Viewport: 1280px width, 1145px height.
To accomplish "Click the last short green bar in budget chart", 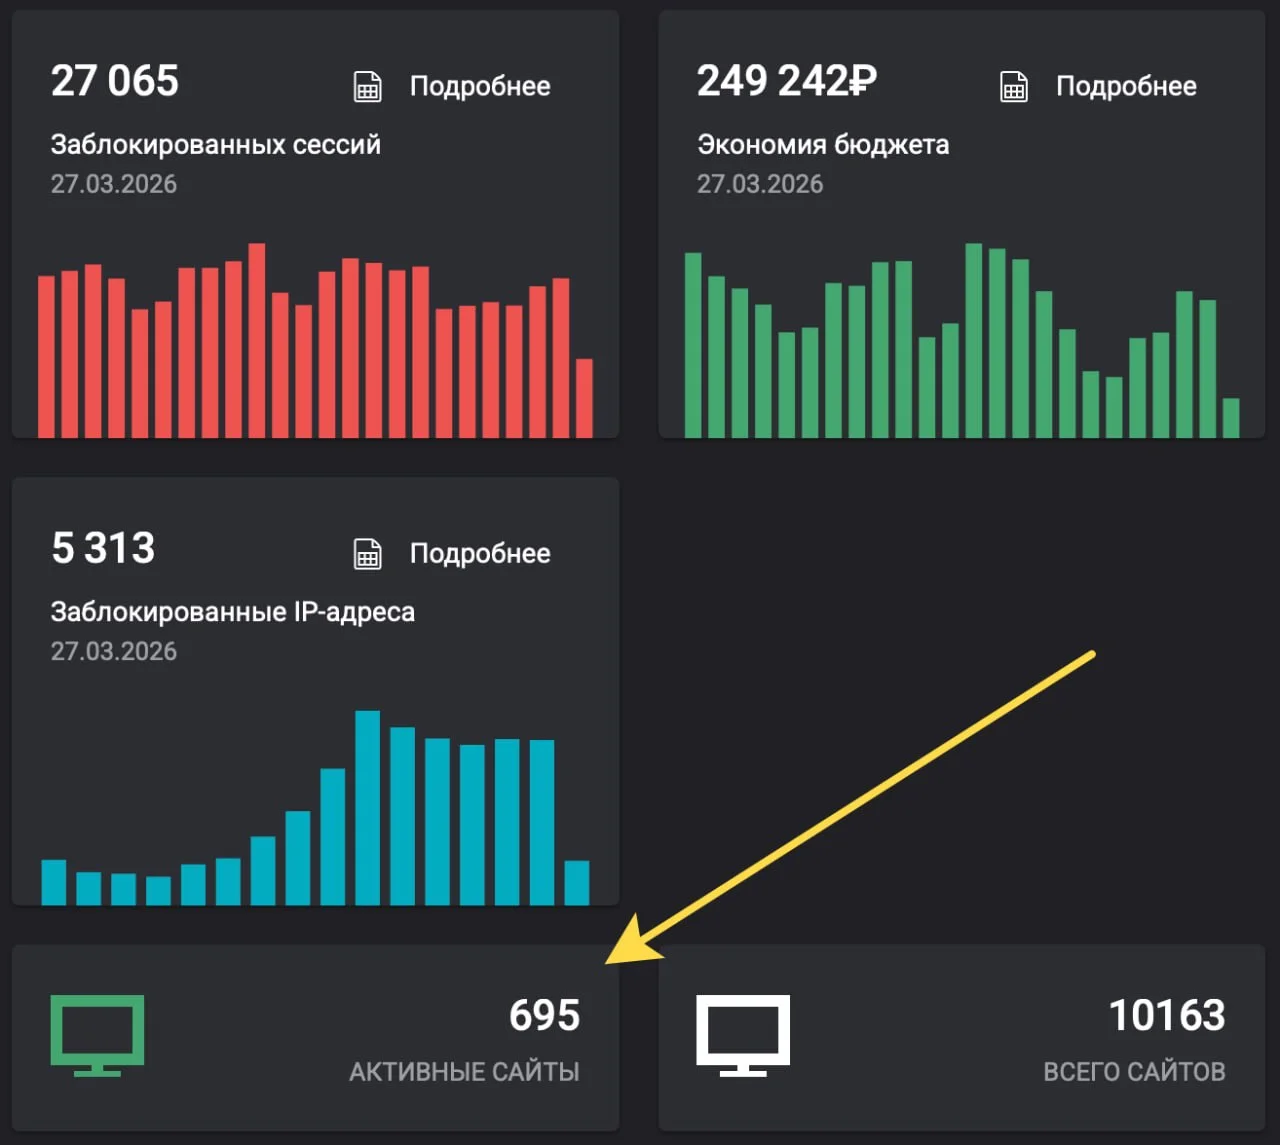I will [x=1231, y=418].
